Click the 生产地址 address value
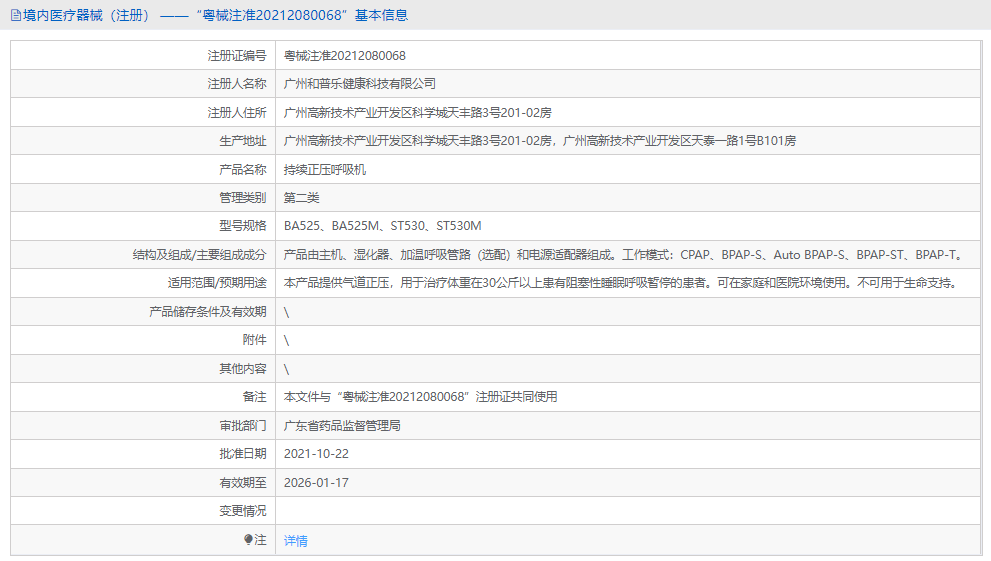Viewport: 991px width, 561px height. (x=540, y=141)
